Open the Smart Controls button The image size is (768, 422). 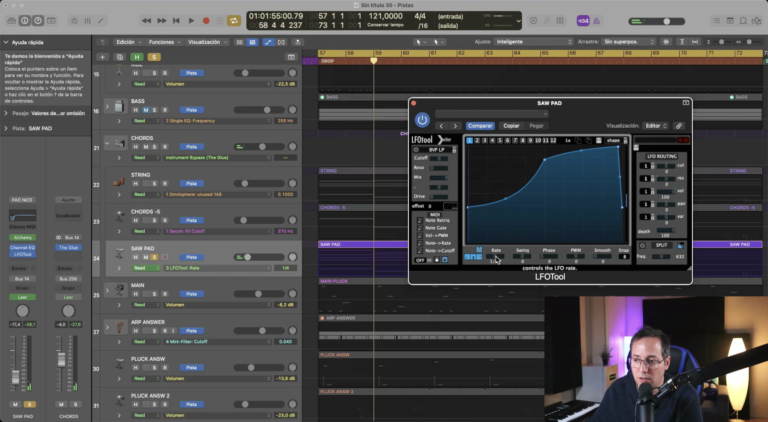pos(74,21)
